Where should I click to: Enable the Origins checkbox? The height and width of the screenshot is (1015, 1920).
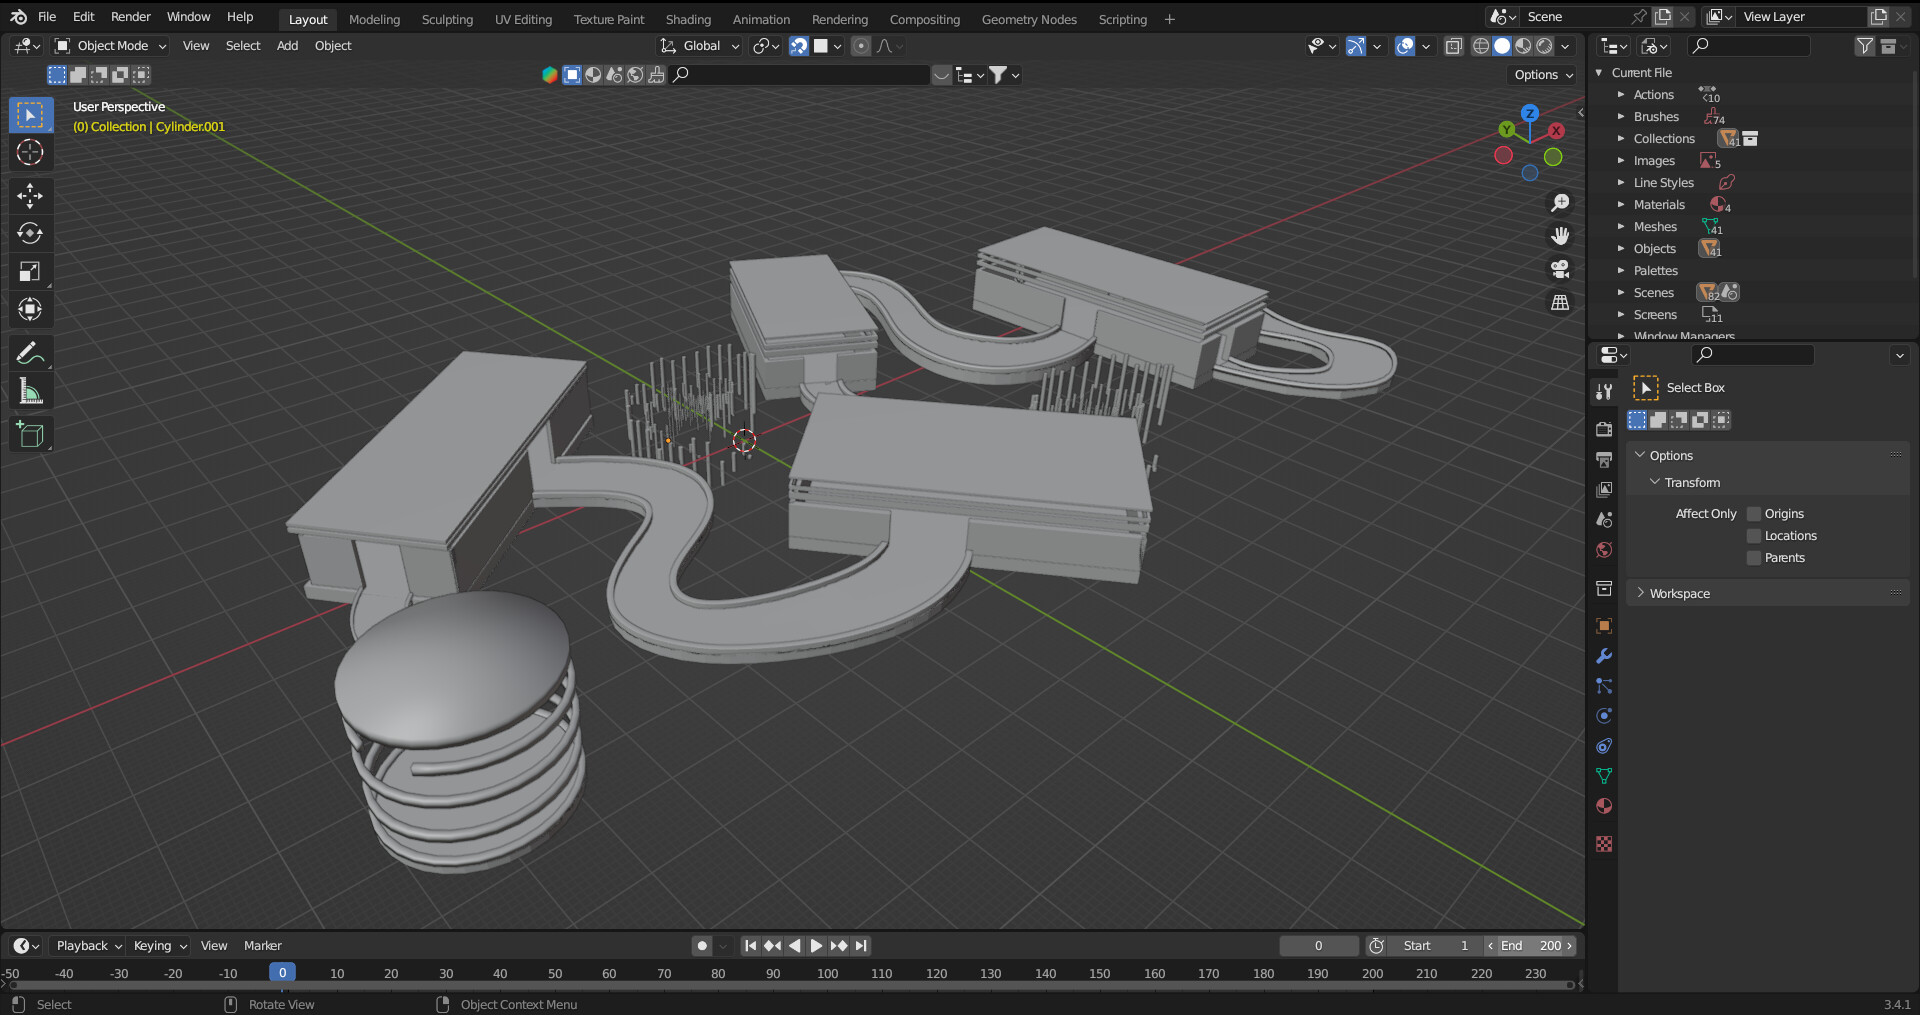1753,514
